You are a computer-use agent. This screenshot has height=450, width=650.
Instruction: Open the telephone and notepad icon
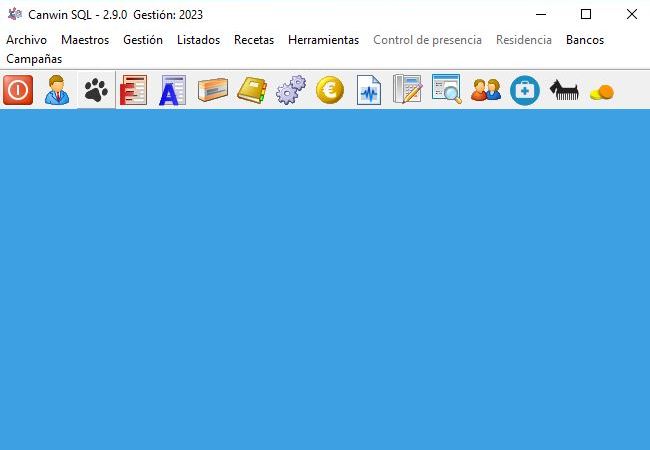[x=407, y=89]
